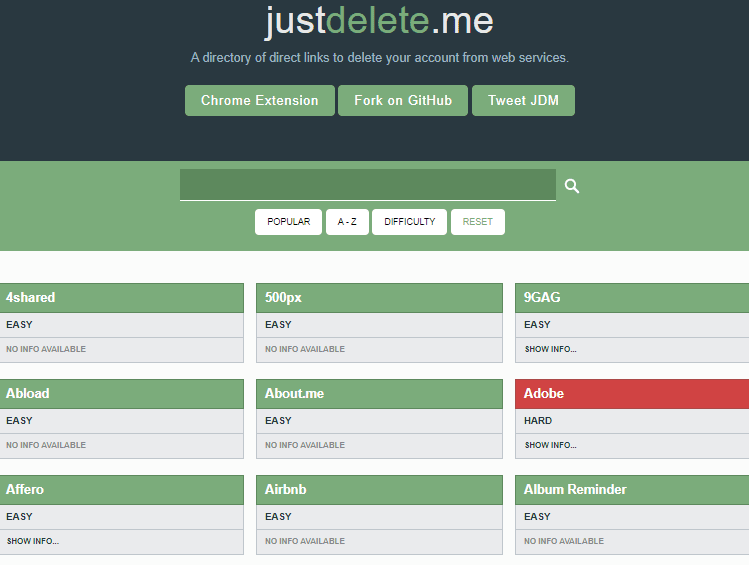The image size is (749, 565).
Task: Open the Affero delete link
Action: [122, 490]
